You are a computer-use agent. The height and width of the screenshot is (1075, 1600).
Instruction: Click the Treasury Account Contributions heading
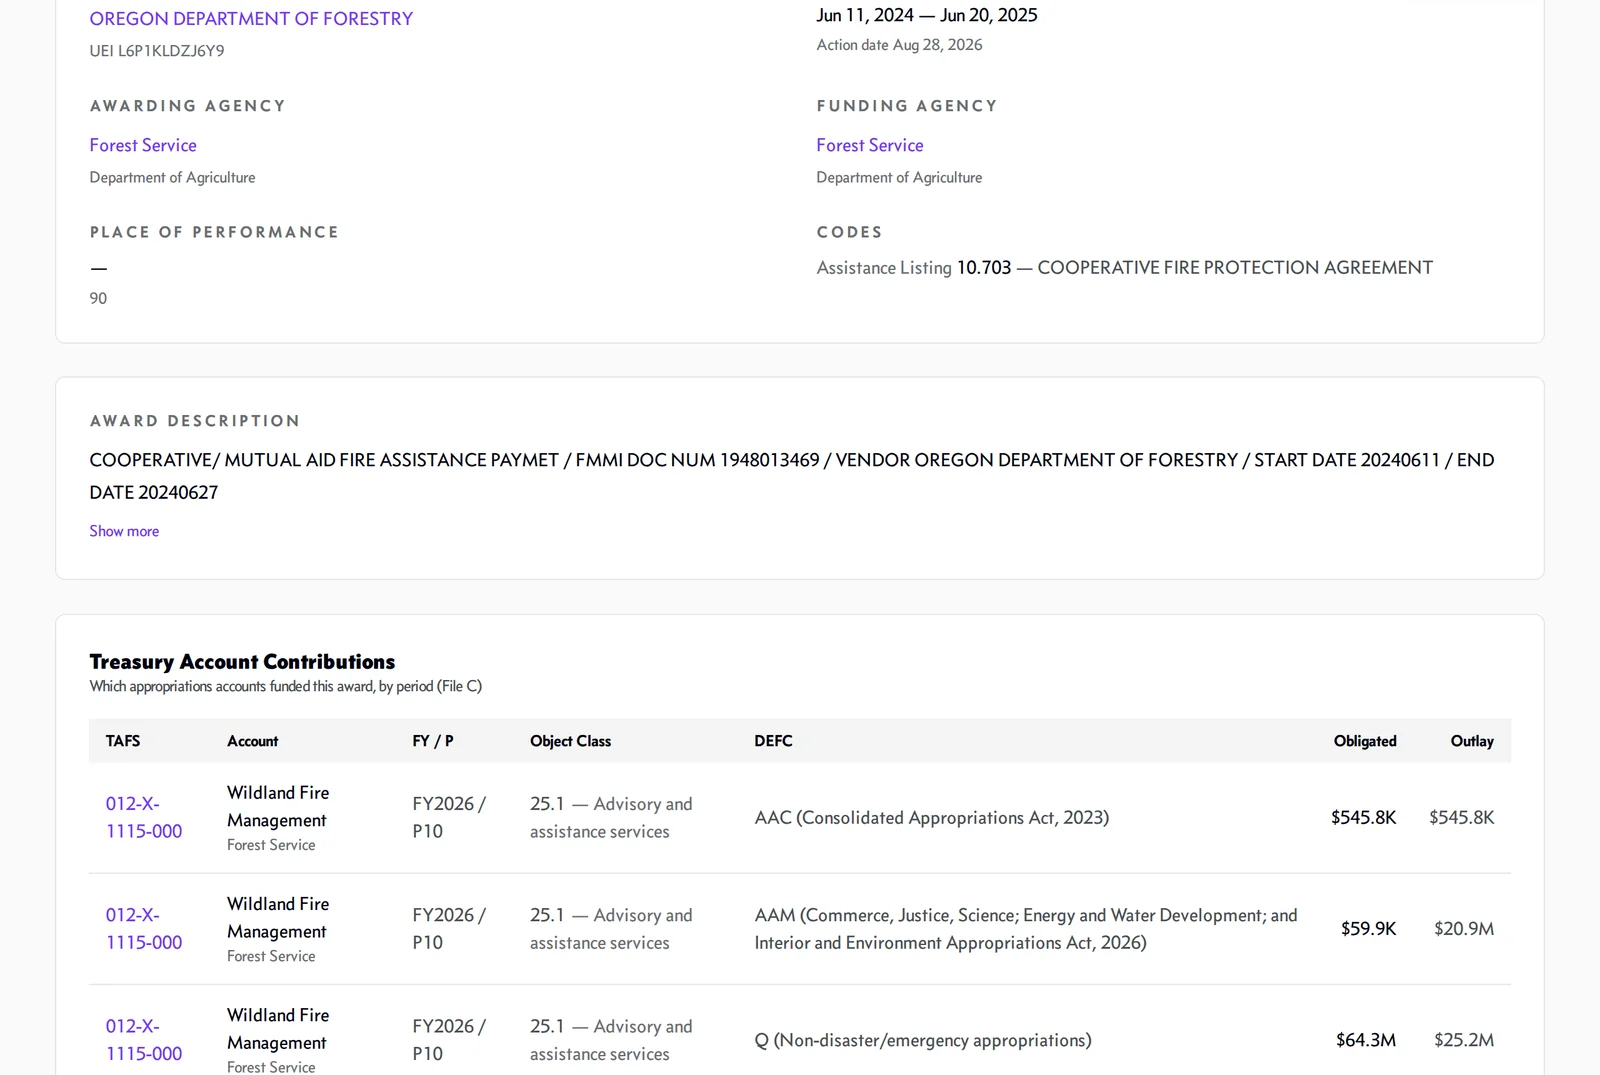[242, 662]
